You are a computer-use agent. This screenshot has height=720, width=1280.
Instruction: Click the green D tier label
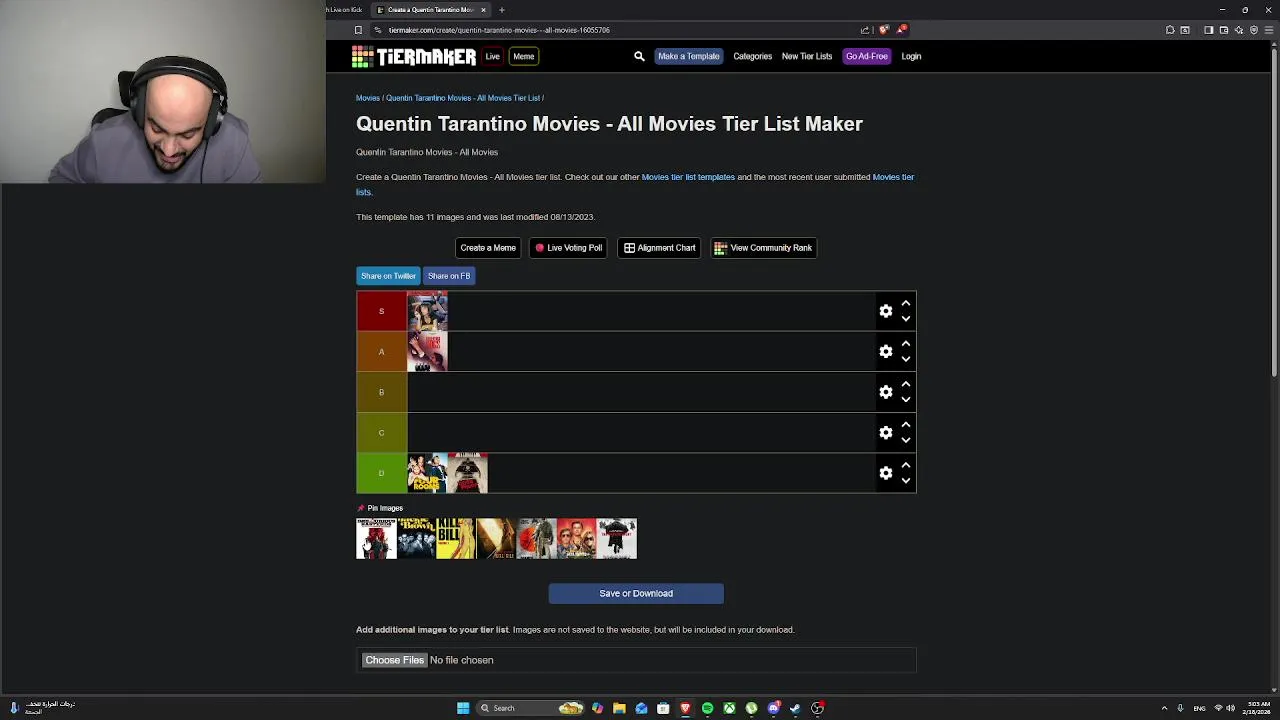[x=381, y=473]
